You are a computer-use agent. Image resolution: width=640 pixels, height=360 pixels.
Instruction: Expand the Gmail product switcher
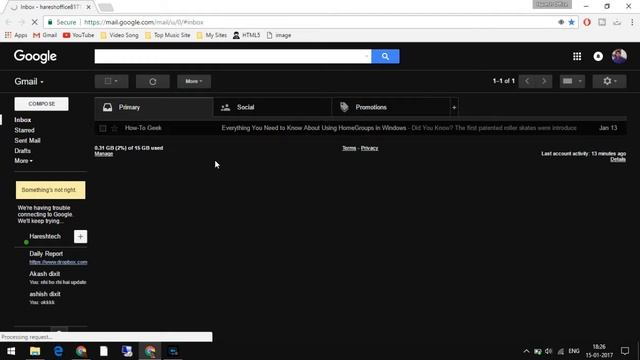click(x=29, y=82)
